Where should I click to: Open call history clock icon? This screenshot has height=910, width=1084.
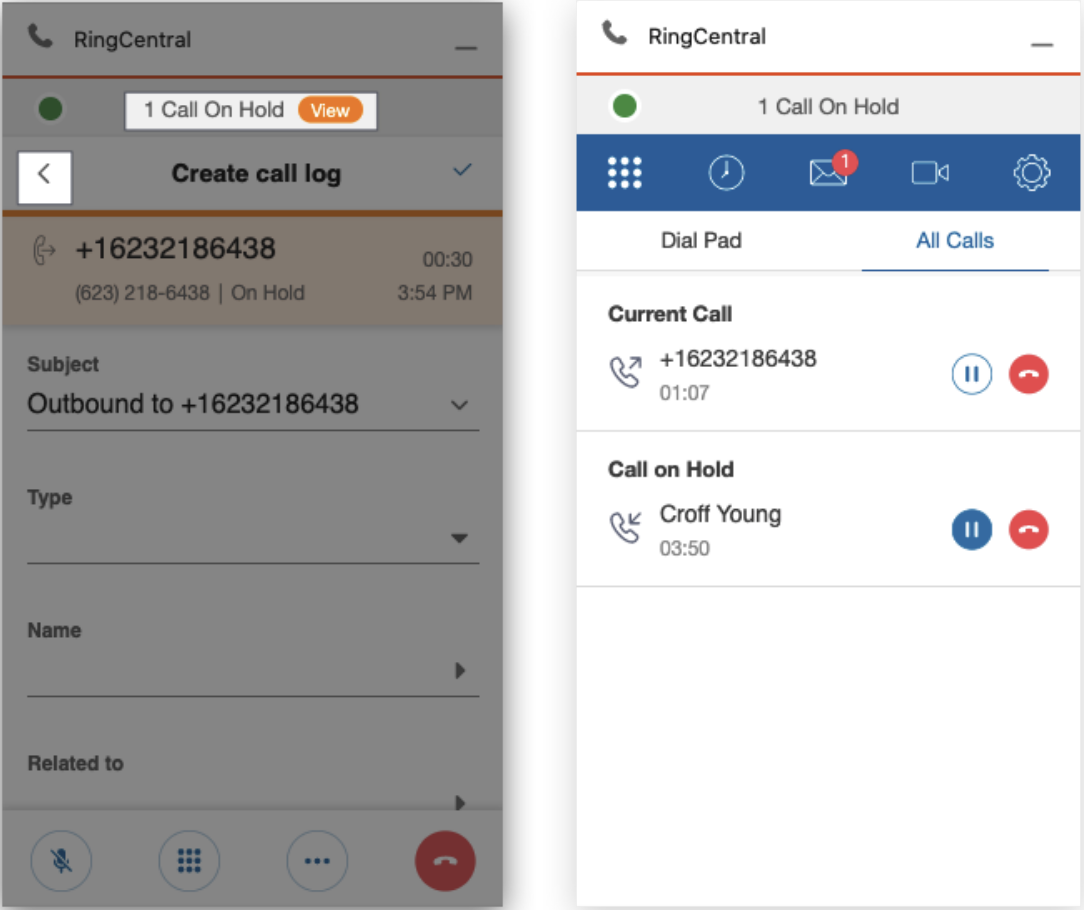[x=726, y=172]
